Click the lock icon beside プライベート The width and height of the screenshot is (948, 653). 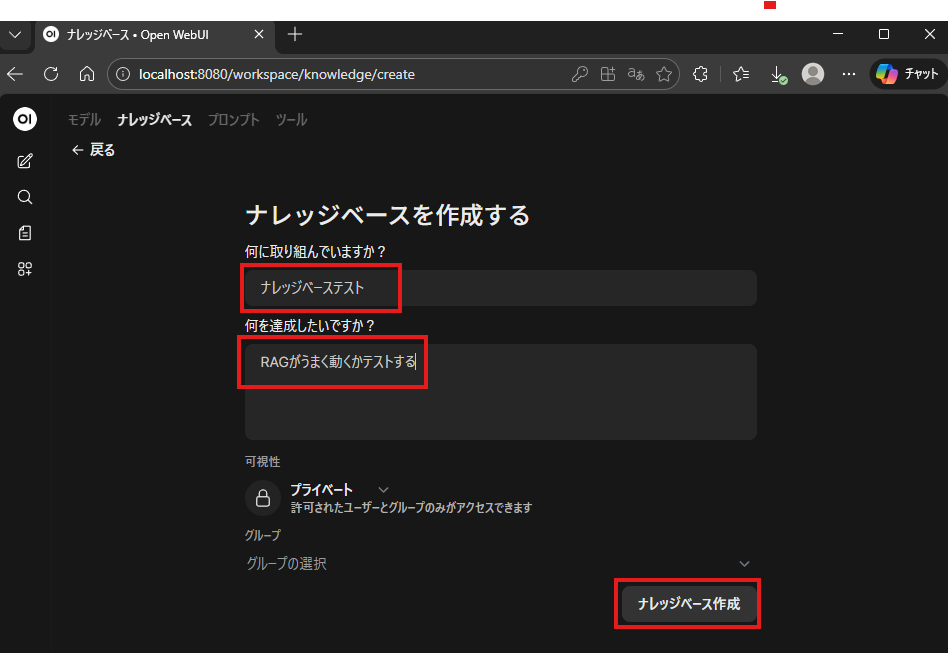click(263, 497)
